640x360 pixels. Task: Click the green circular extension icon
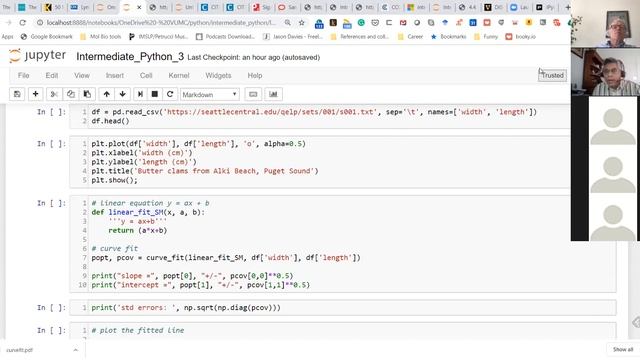[361, 23]
